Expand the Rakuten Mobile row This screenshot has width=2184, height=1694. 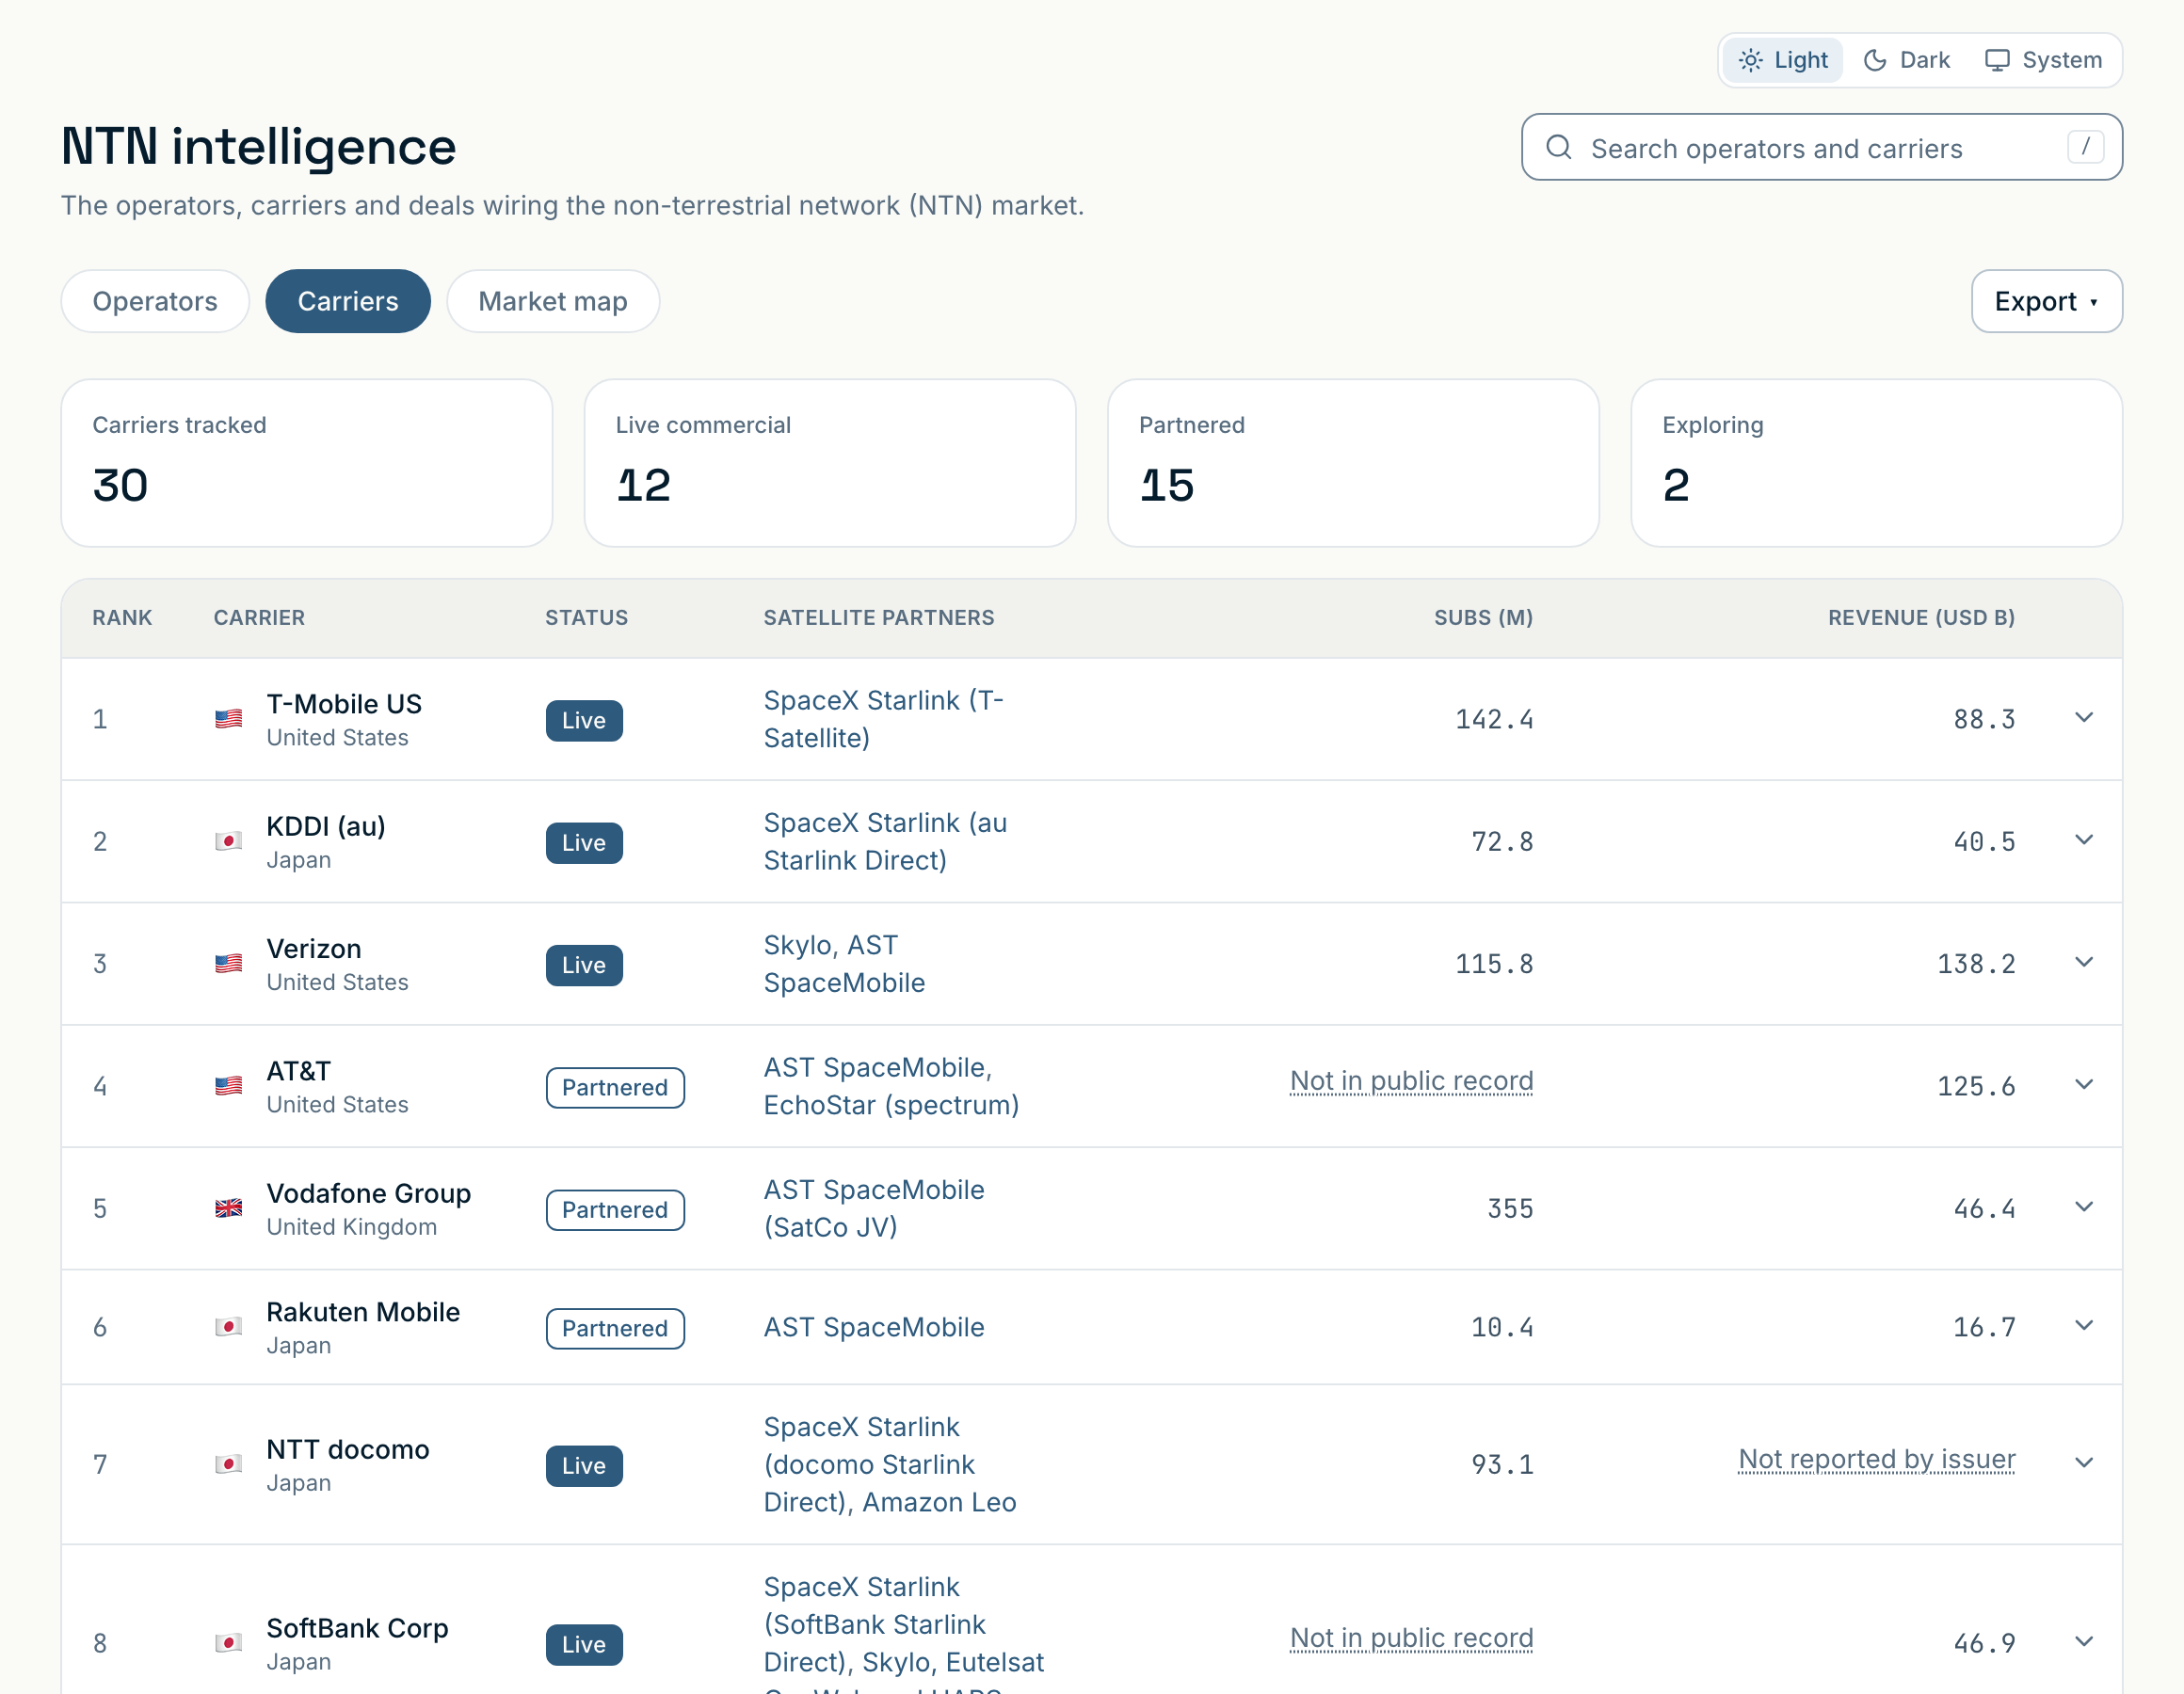click(2084, 1326)
